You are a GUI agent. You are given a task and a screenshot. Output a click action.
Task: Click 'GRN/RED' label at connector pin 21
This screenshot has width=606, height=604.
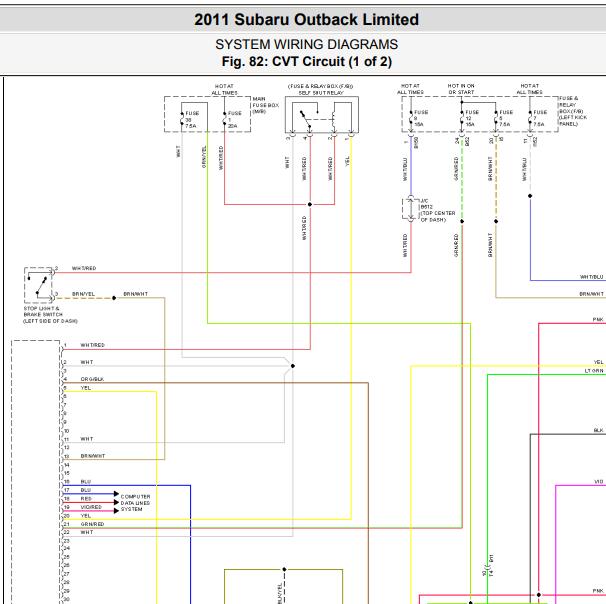click(92, 524)
